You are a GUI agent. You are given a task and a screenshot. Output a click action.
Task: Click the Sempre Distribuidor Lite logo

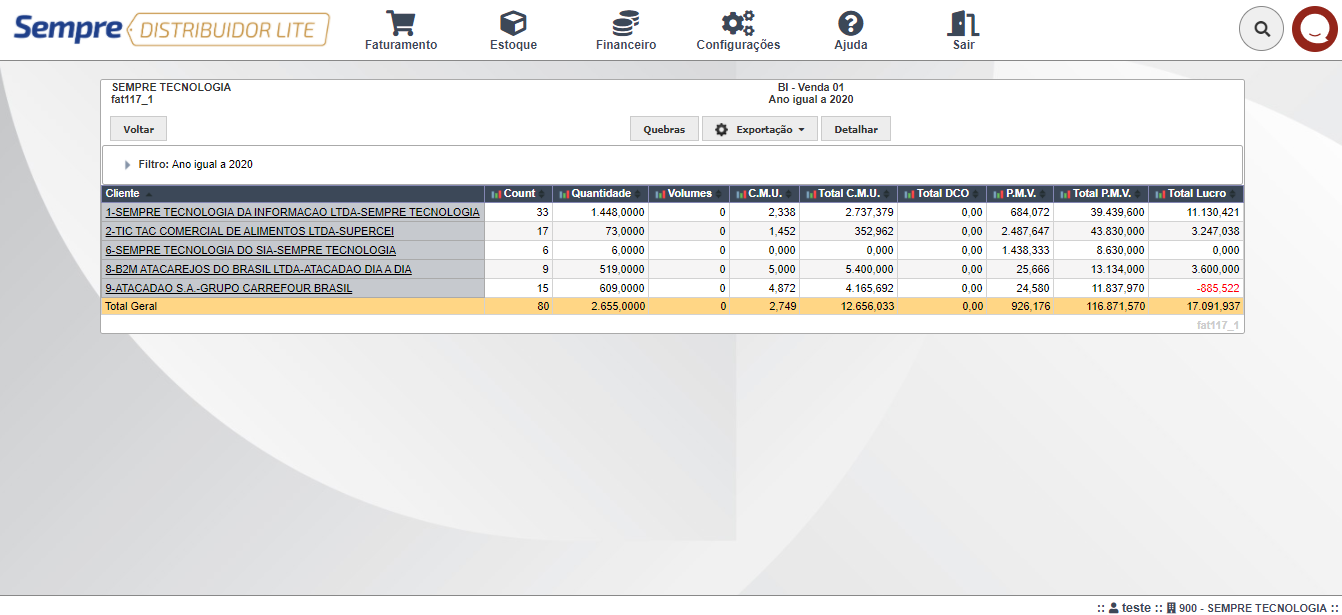click(x=171, y=29)
